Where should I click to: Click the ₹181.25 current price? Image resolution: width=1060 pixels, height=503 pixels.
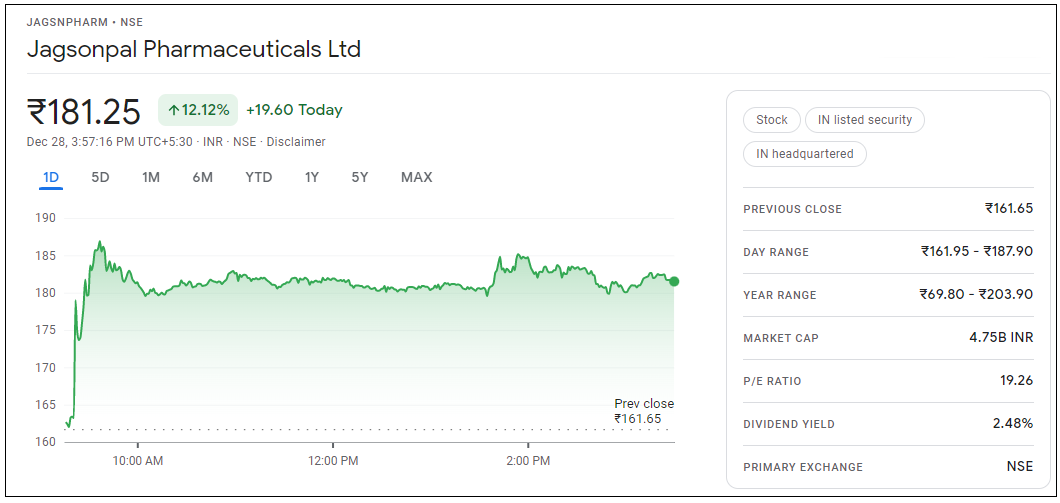84,112
